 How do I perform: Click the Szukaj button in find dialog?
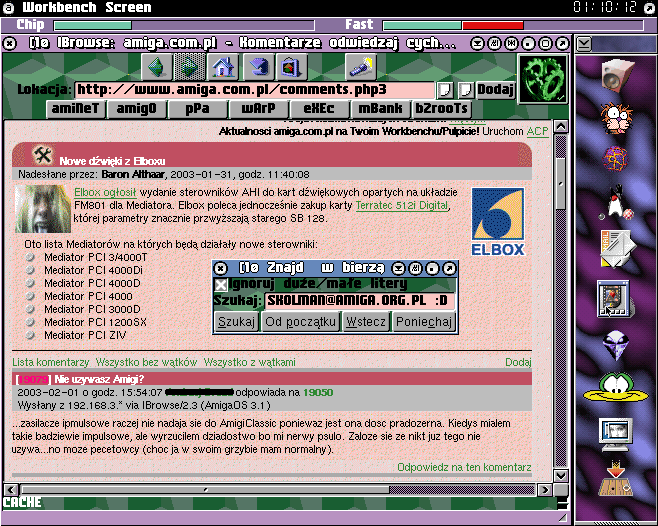(x=236, y=322)
